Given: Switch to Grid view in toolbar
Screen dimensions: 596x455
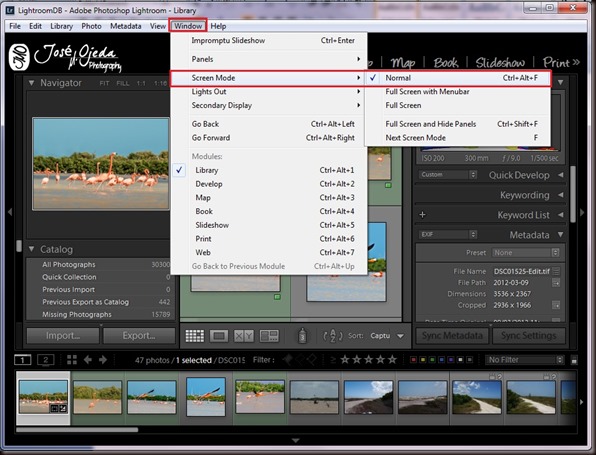Looking at the screenshot, I should [195, 336].
